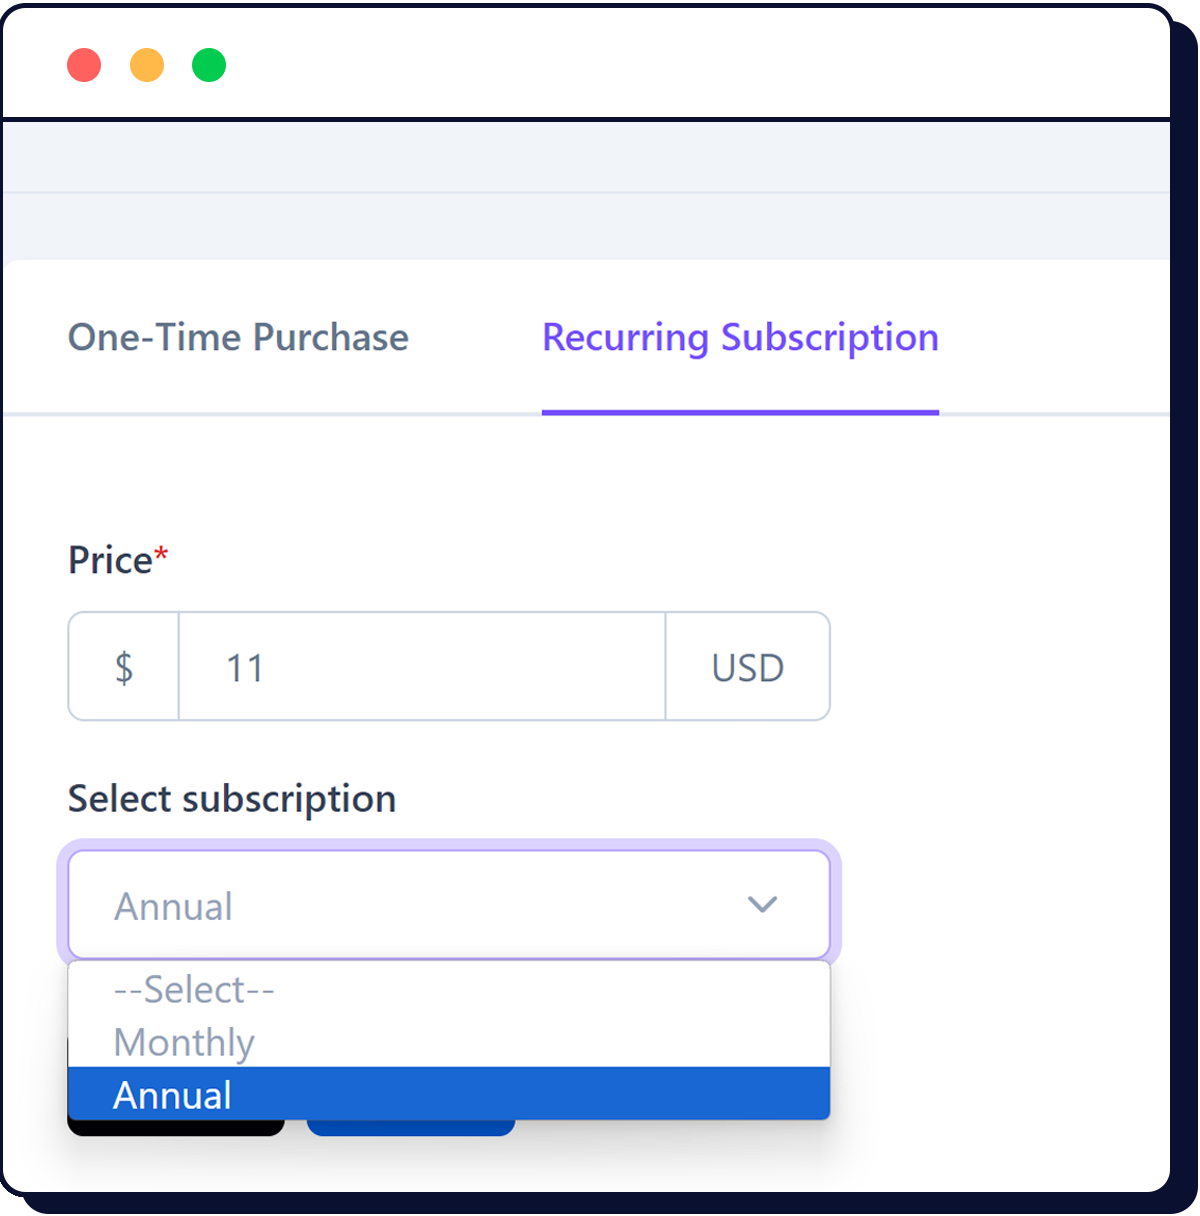Click the Select subscription label text
The height and width of the screenshot is (1216, 1200).
tap(232, 799)
